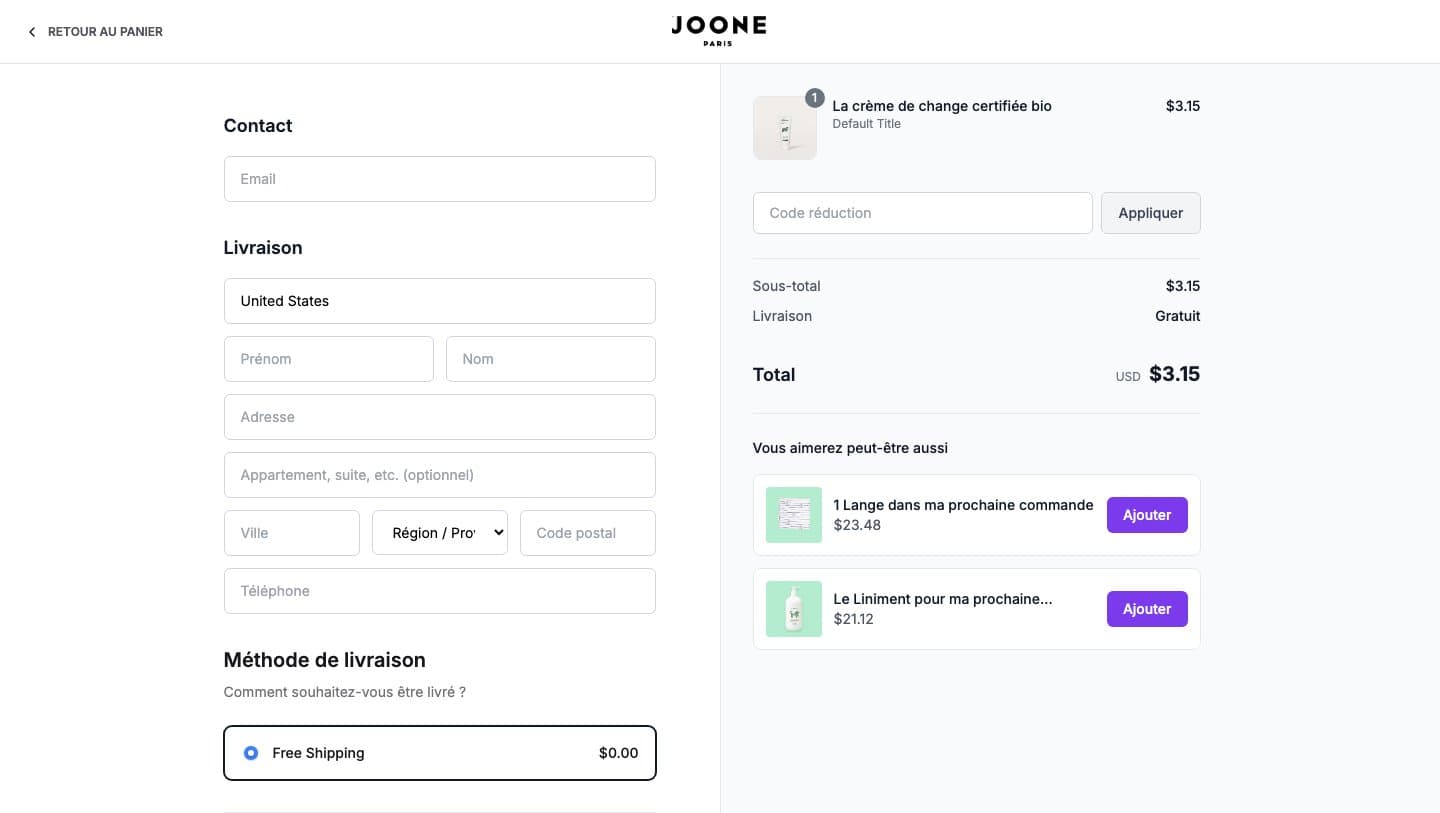1440x813 pixels.
Task: Click 1 Lange dans ma prochaine commande title
Action: [x=963, y=505]
